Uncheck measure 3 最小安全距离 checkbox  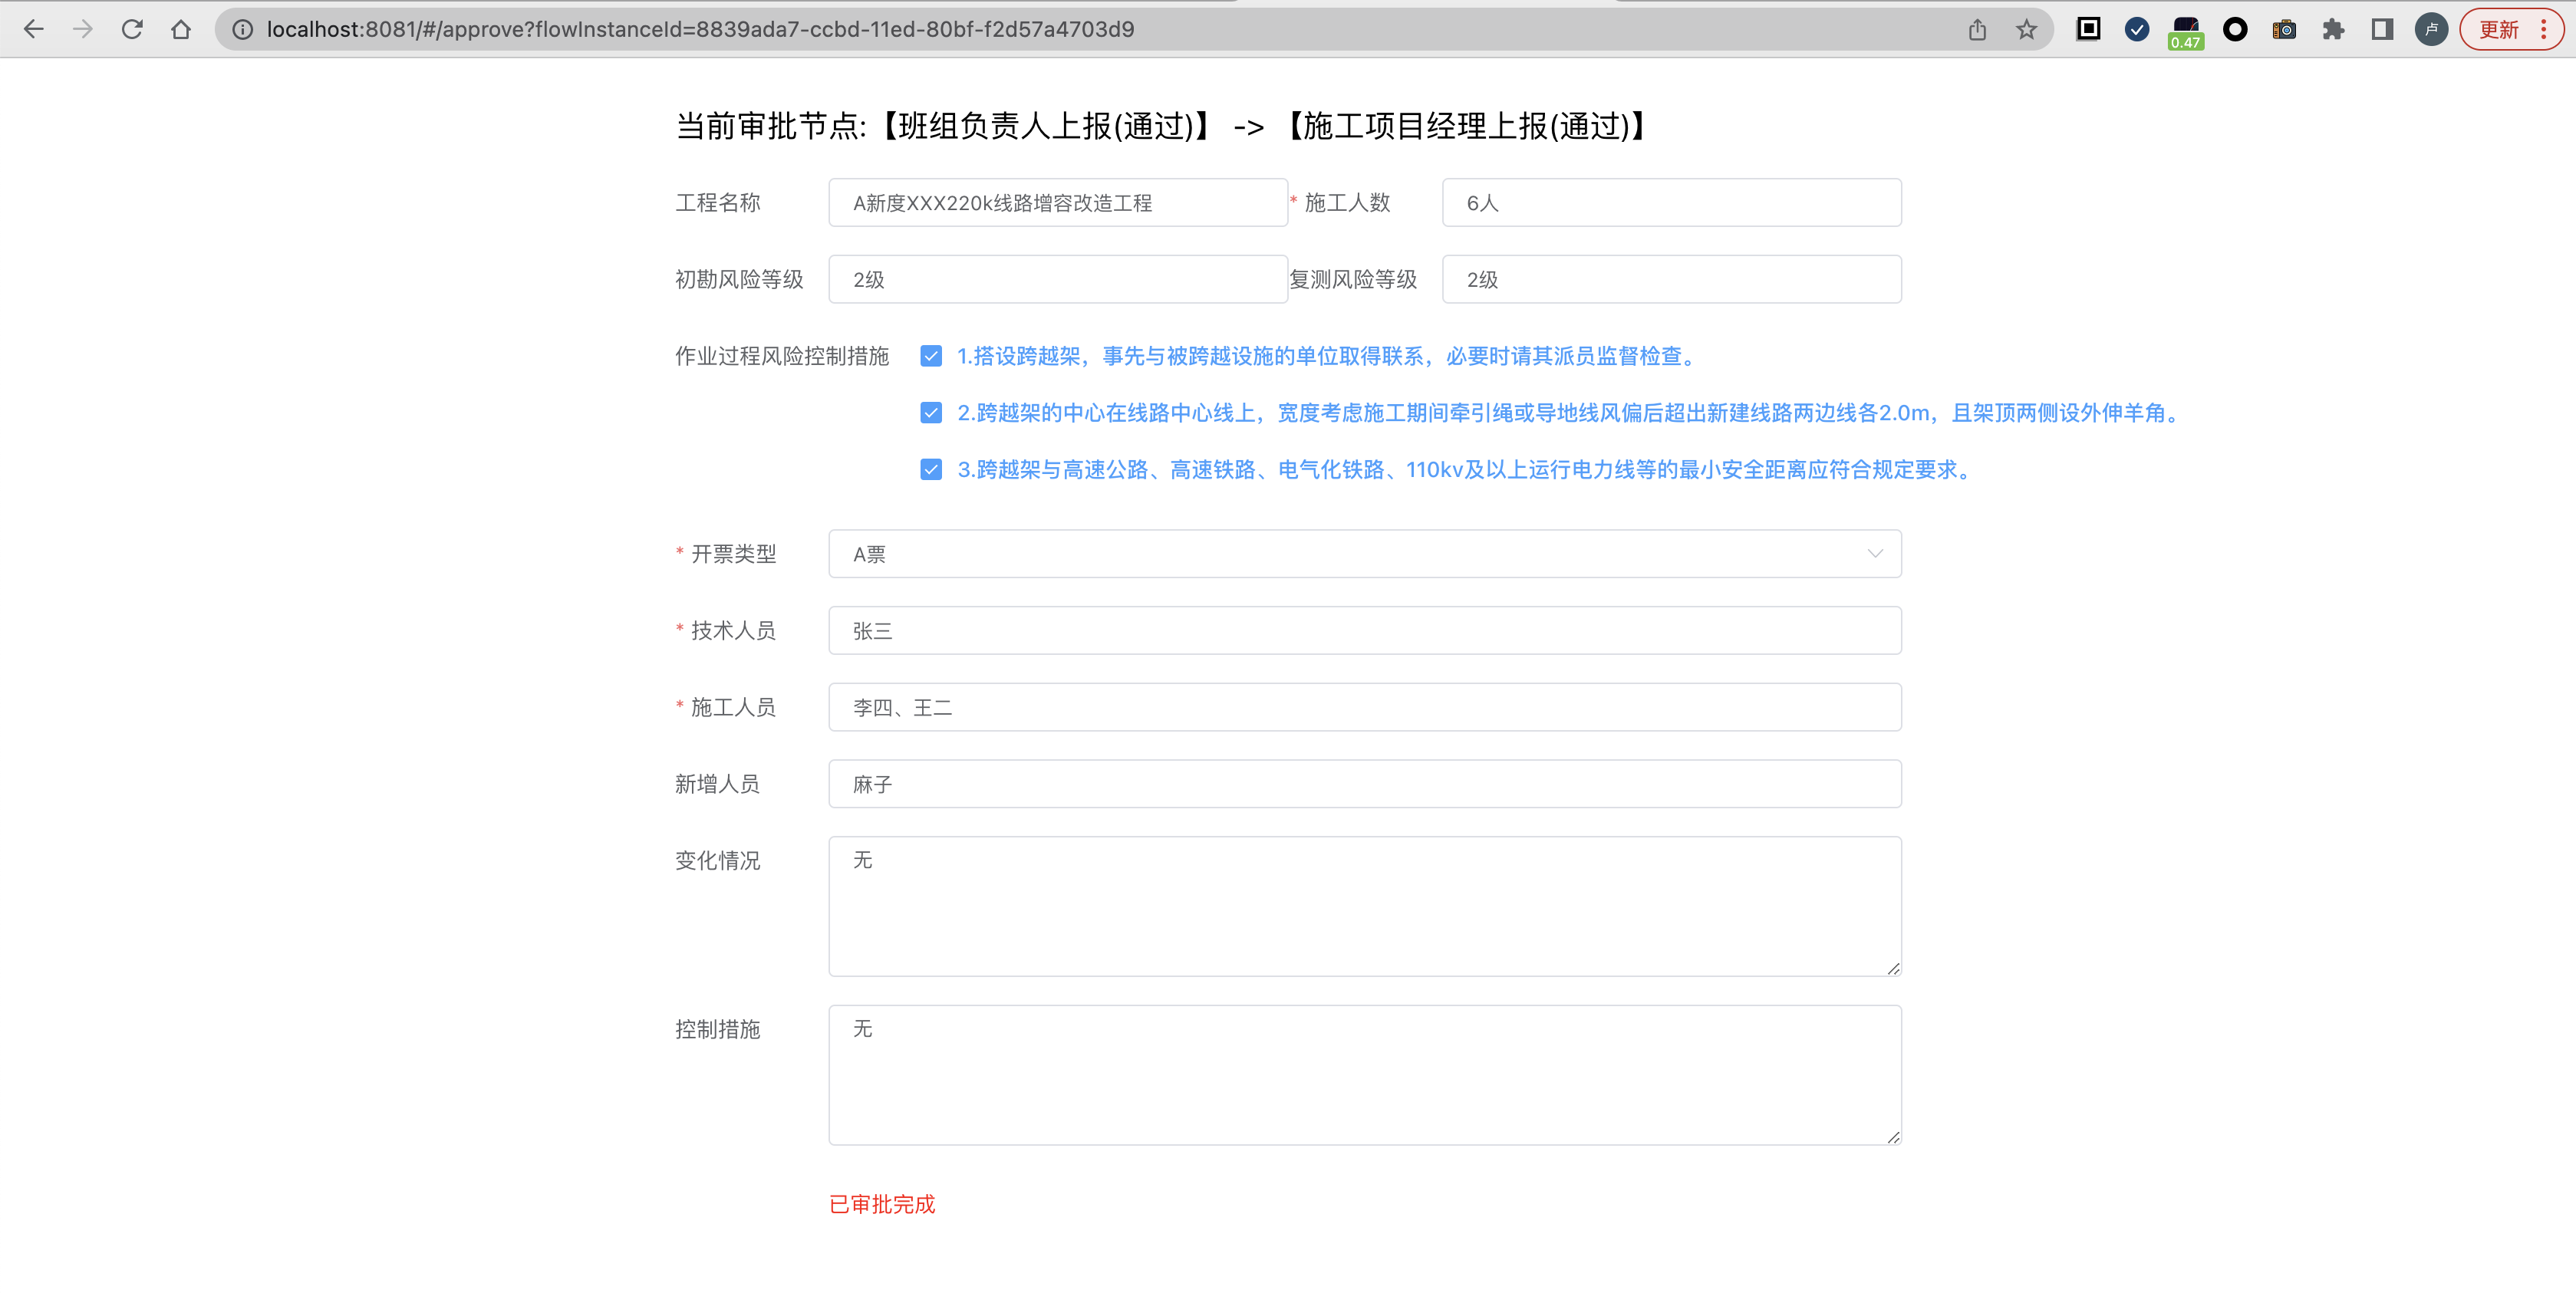[x=931, y=470]
